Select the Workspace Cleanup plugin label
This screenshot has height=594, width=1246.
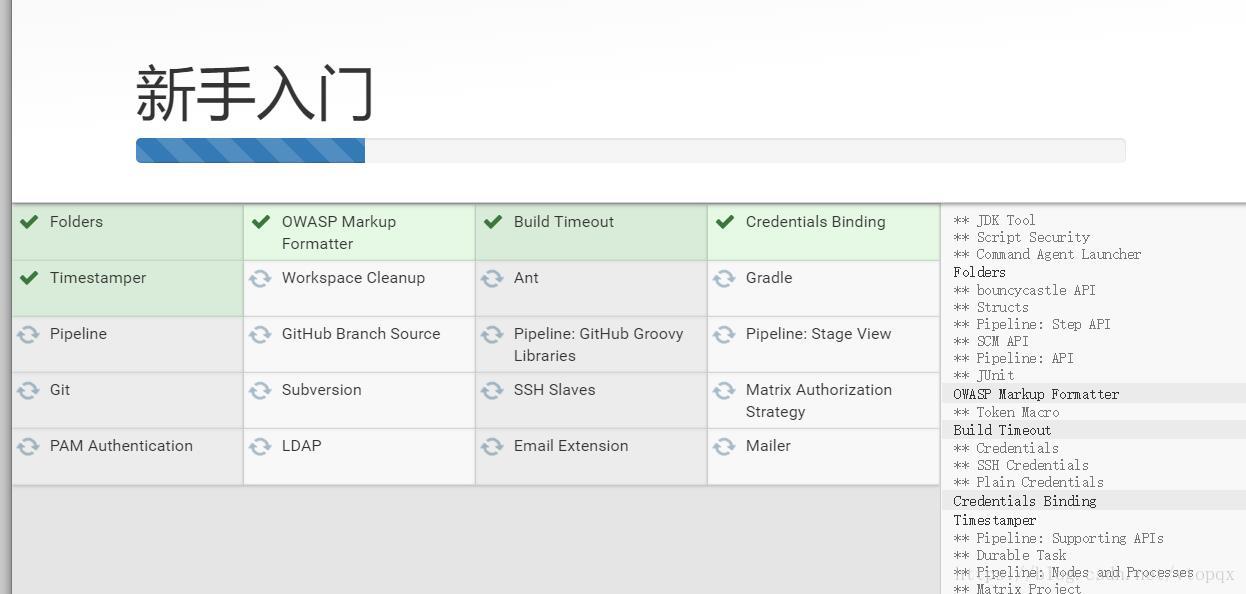pyautogui.click(x=353, y=278)
